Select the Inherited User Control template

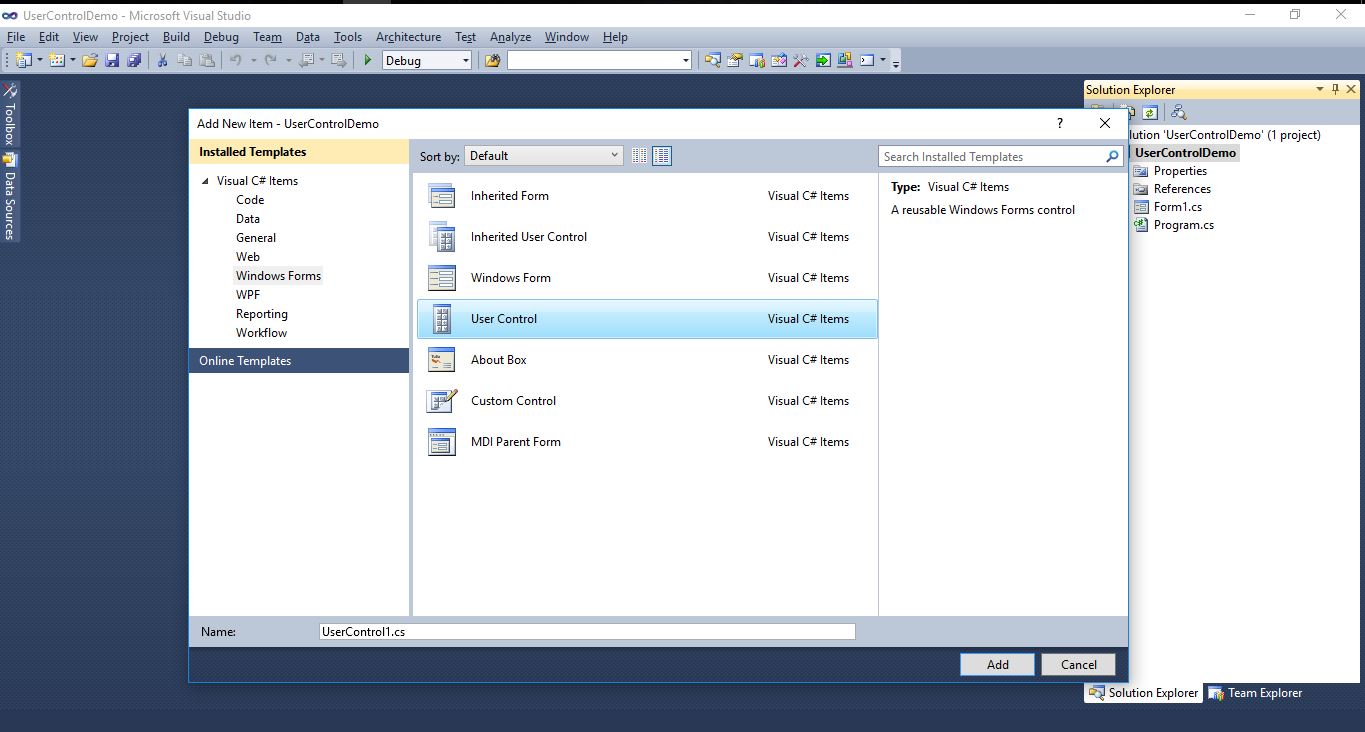point(646,237)
